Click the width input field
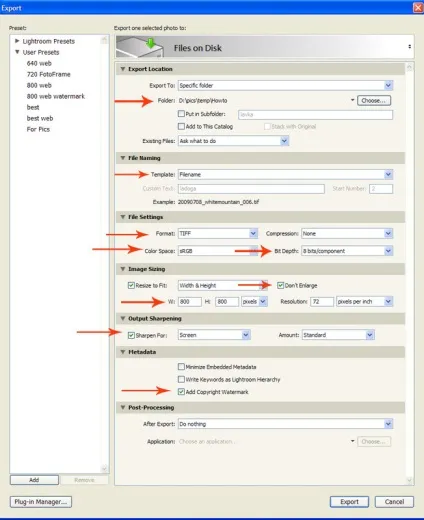Image resolution: width=424 pixels, height=520 pixels. coord(190,302)
